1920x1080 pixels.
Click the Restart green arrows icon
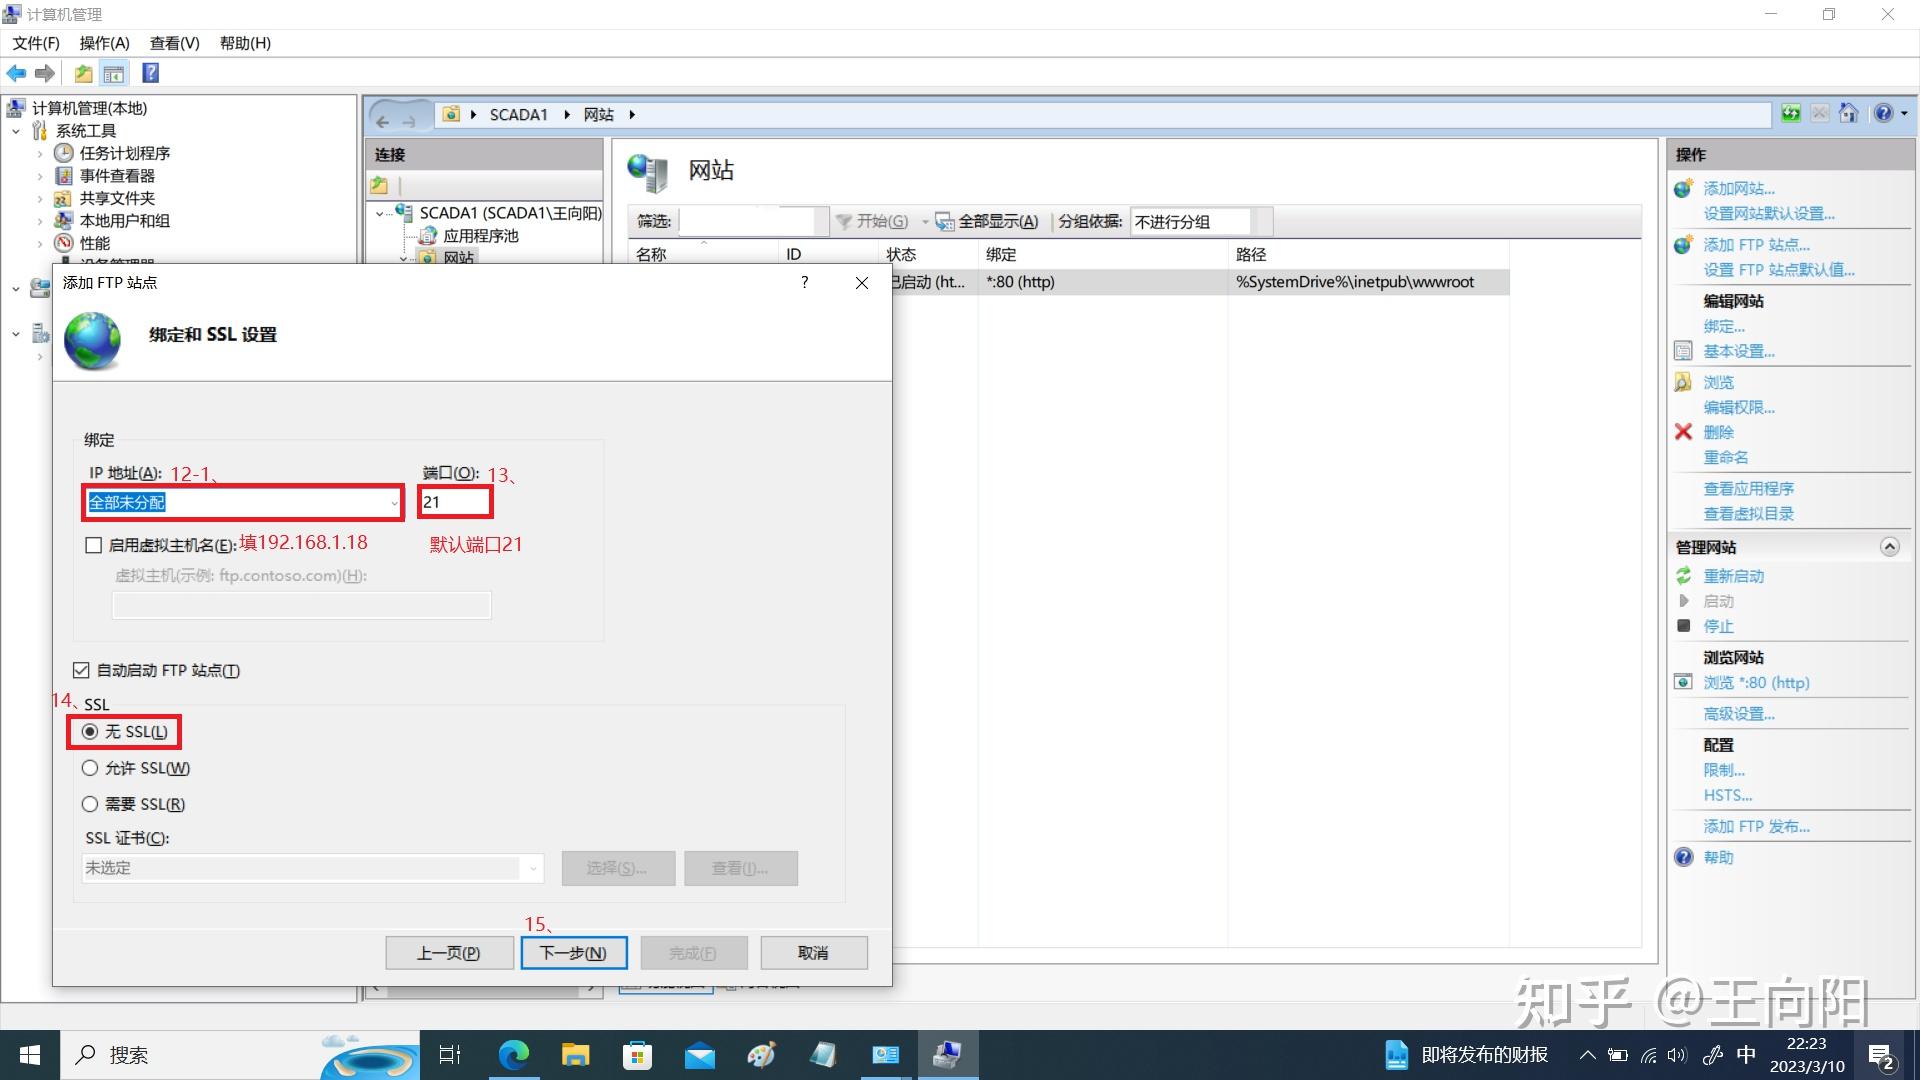tap(1684, 576)
